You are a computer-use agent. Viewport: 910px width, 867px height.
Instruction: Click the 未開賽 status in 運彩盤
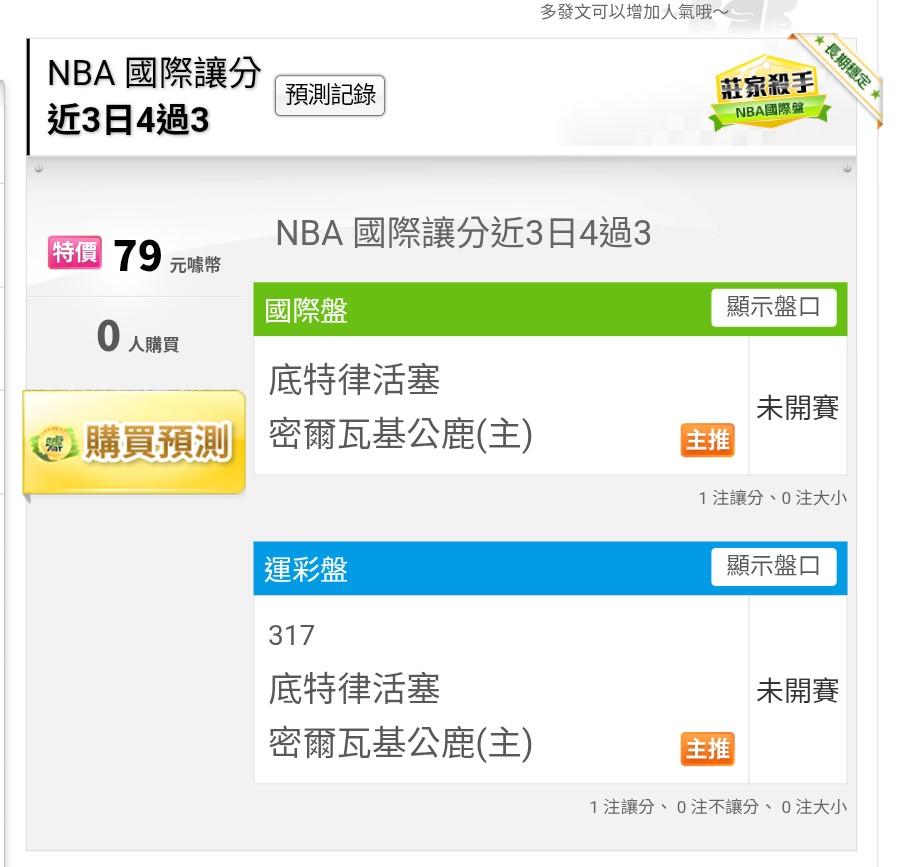[x=797, y=691]
